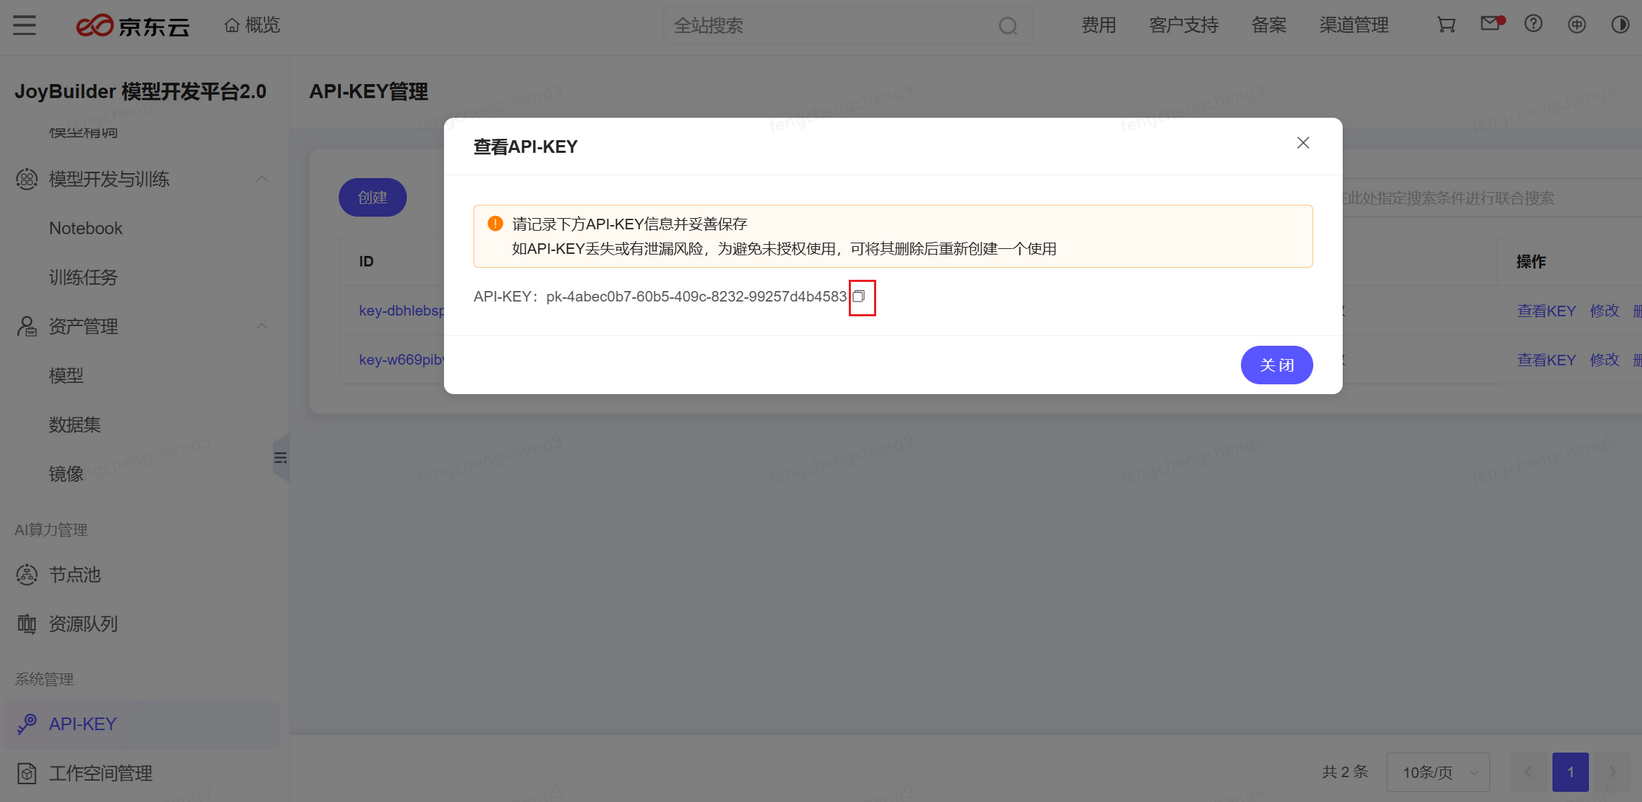Click 修改 in the first row
Image resolution: width=1642 pixels, height=802 pixels.
click(x=1604, y=311)
